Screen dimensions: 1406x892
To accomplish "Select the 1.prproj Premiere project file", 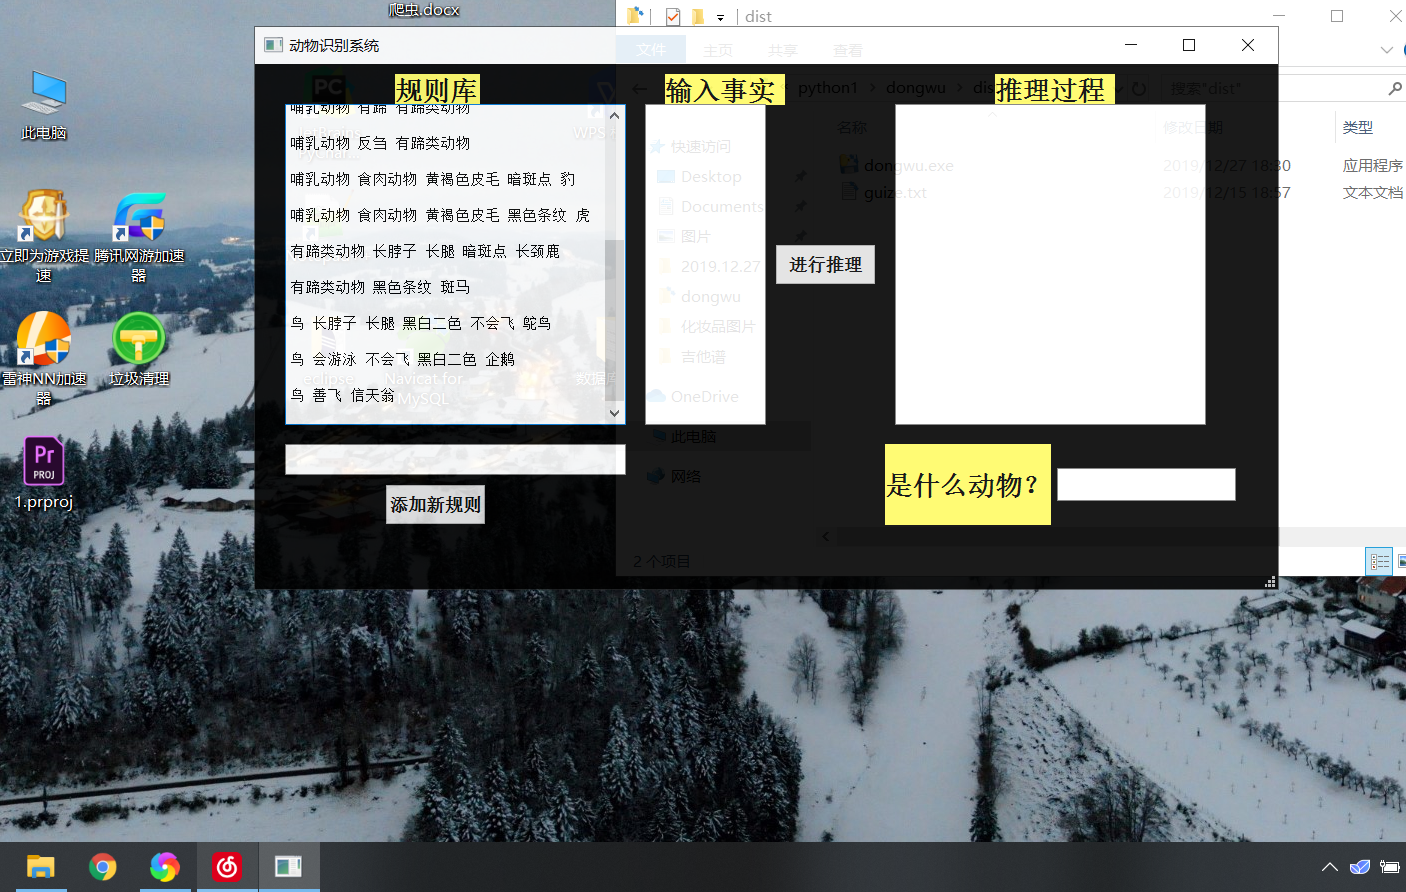I will click(44, 473).
